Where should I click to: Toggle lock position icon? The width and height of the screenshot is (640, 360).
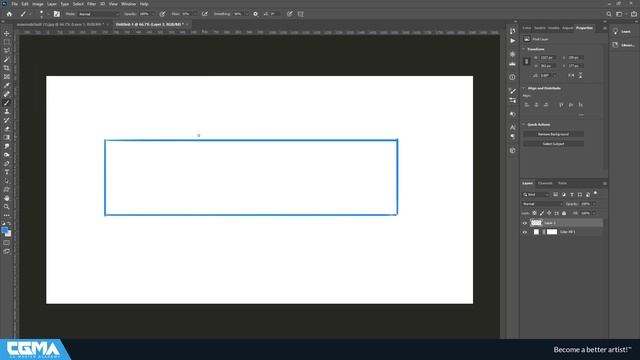(549, 213)
